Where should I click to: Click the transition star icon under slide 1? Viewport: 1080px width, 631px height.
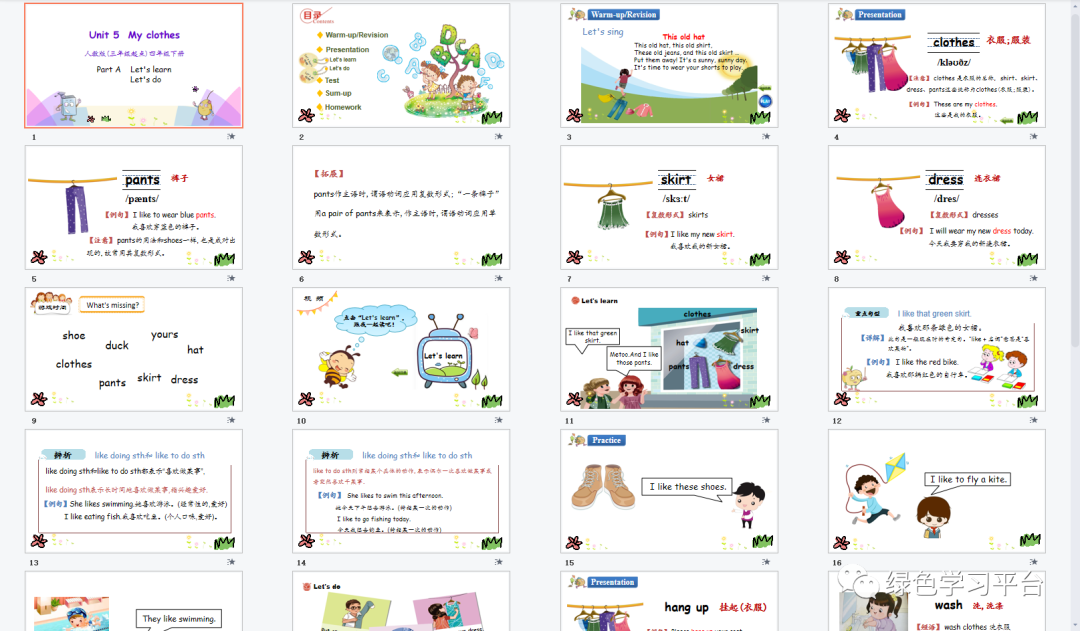point(231,136)
